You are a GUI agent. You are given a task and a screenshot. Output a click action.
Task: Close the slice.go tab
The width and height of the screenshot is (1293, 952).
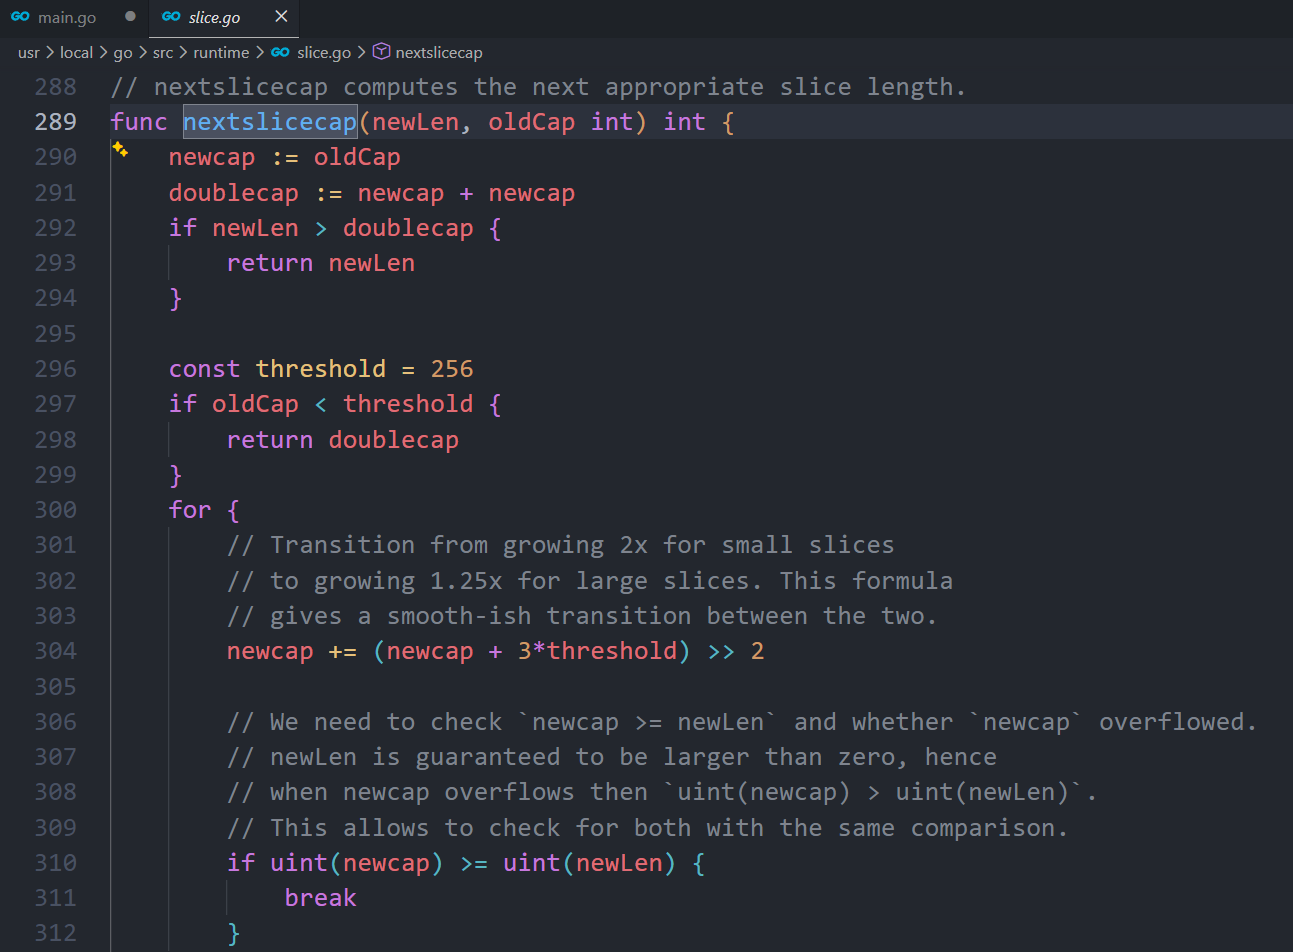[281, 17]
